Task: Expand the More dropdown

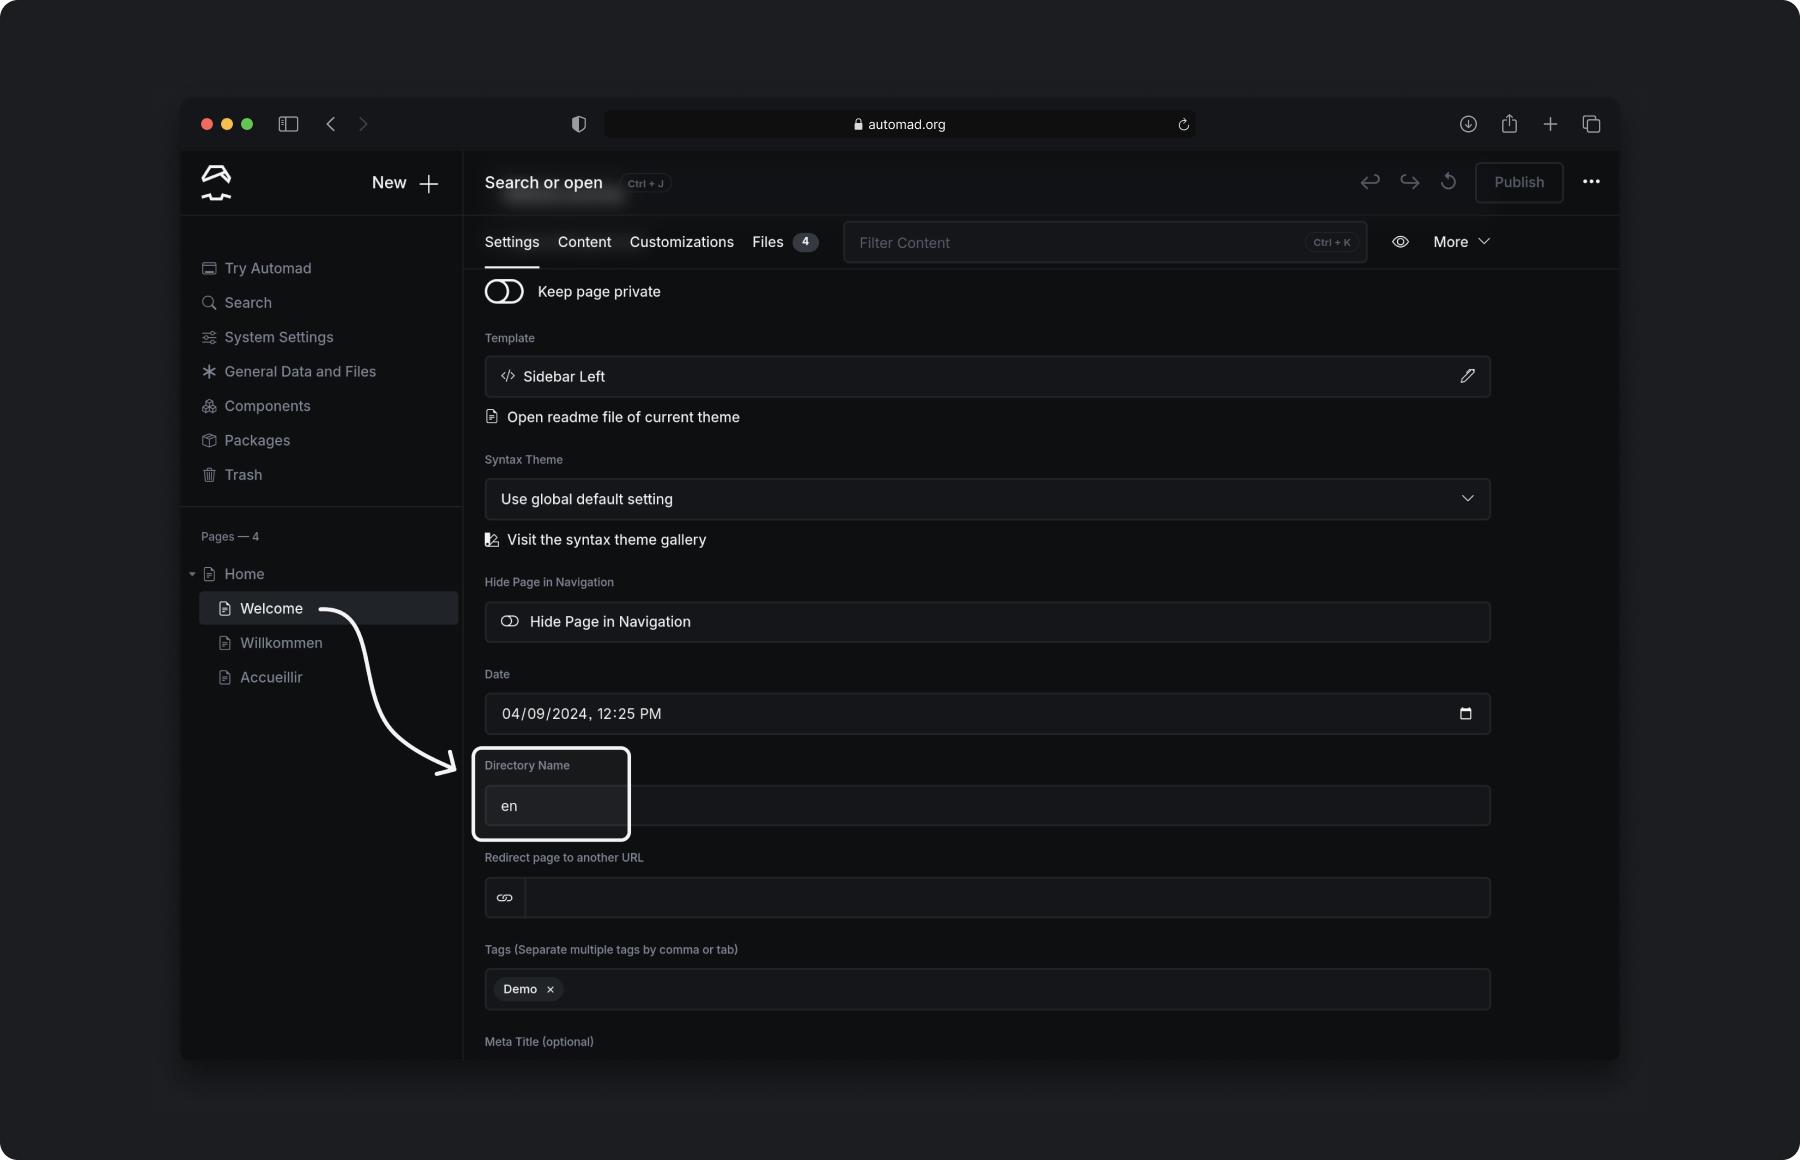Action: (x=1461, y=242)
